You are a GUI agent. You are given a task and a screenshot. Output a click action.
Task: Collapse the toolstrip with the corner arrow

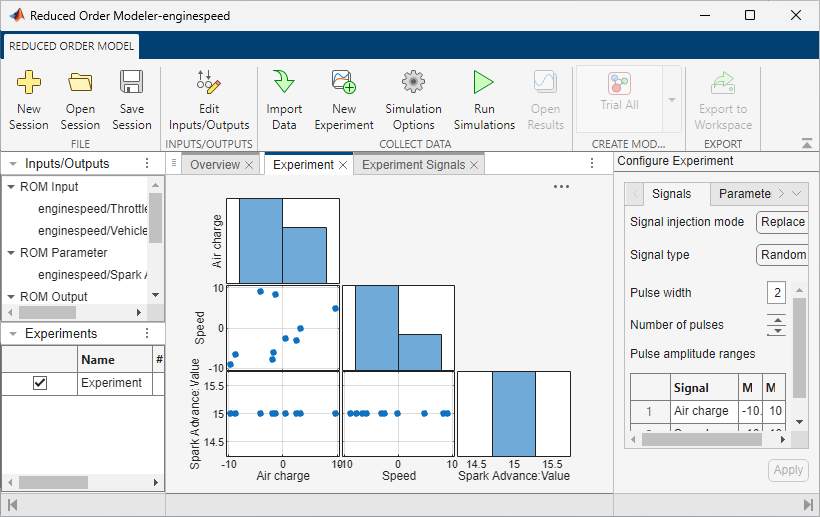(807, 143)
